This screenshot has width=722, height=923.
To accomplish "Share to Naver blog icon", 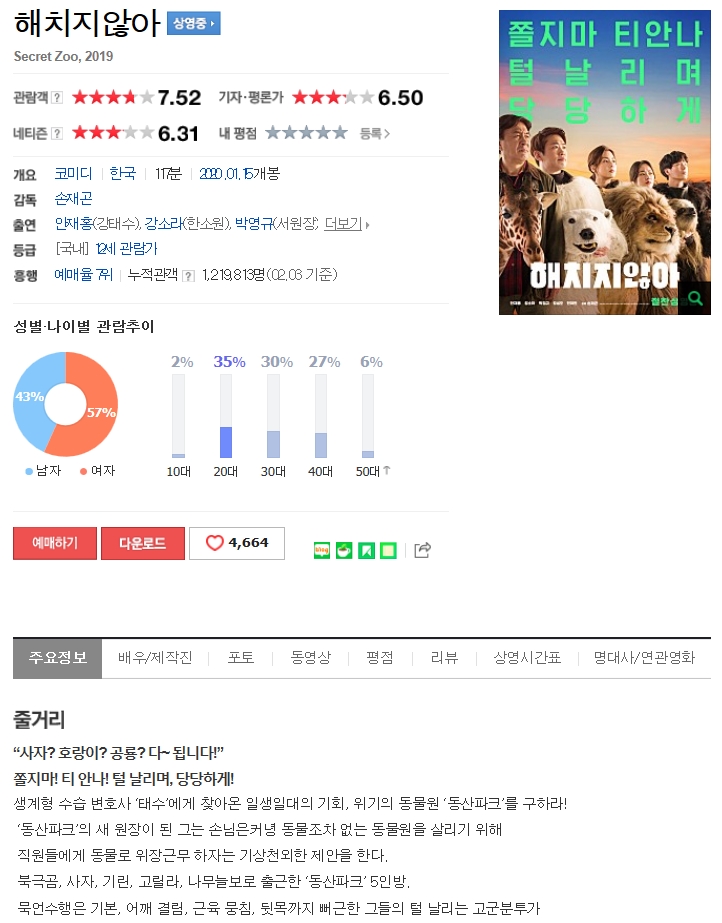I will pyautogui.click(x=322, y=550).
